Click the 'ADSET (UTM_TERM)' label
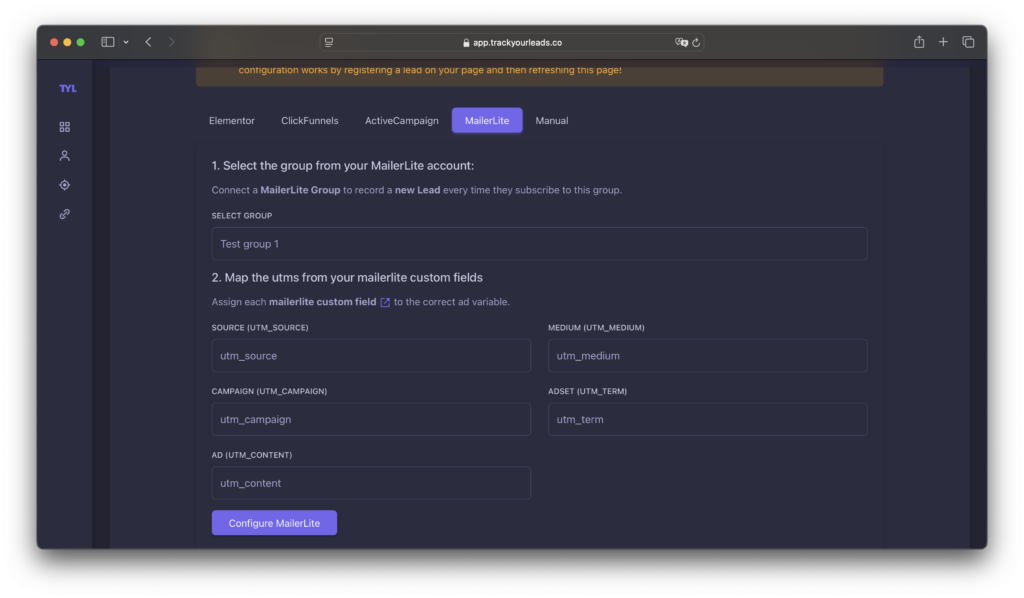The image size is (1024, 598). [x=588, y=391]
